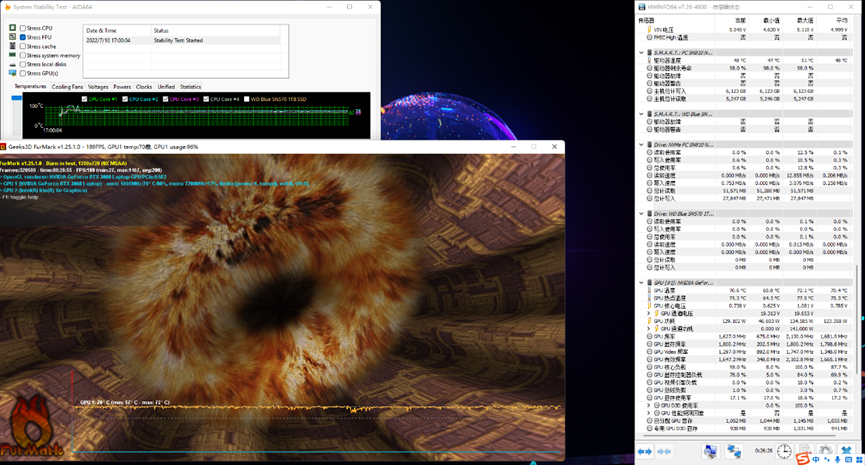This screenshot has height=465, width=865.
Task: Switch to the Statistics tab
Action: point(190,87)
